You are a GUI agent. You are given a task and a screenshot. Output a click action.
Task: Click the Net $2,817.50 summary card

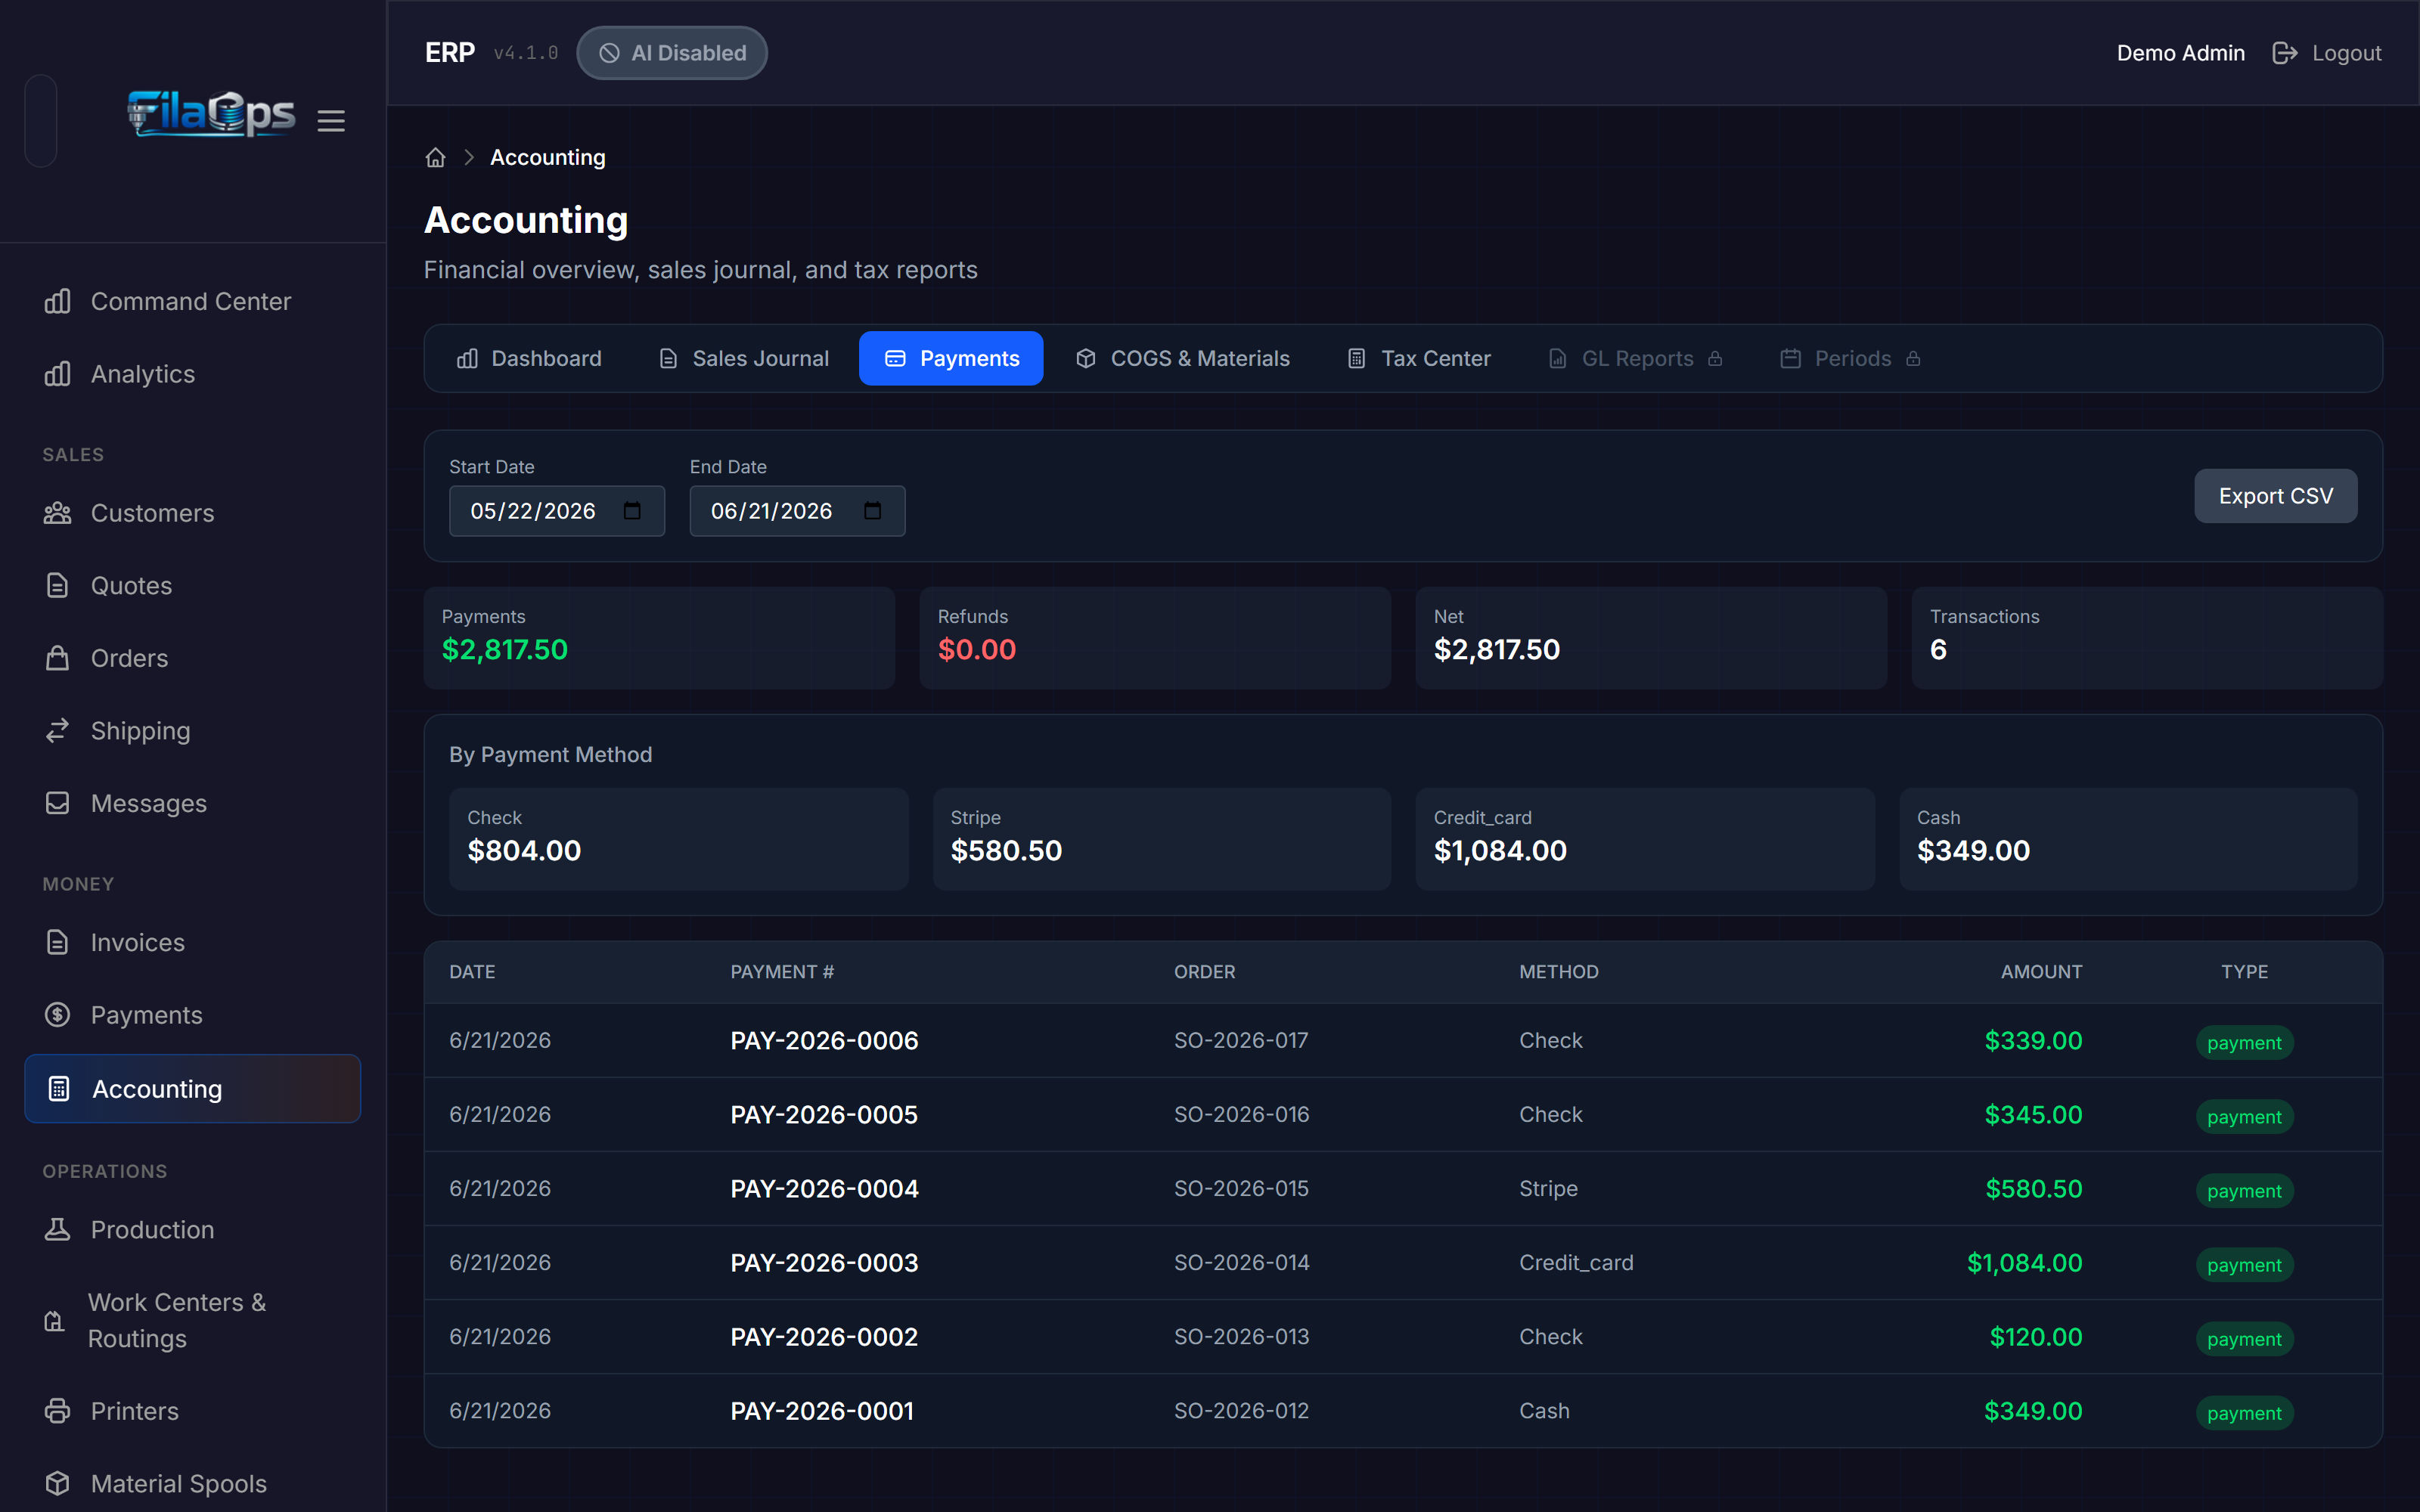(1651, 637)
